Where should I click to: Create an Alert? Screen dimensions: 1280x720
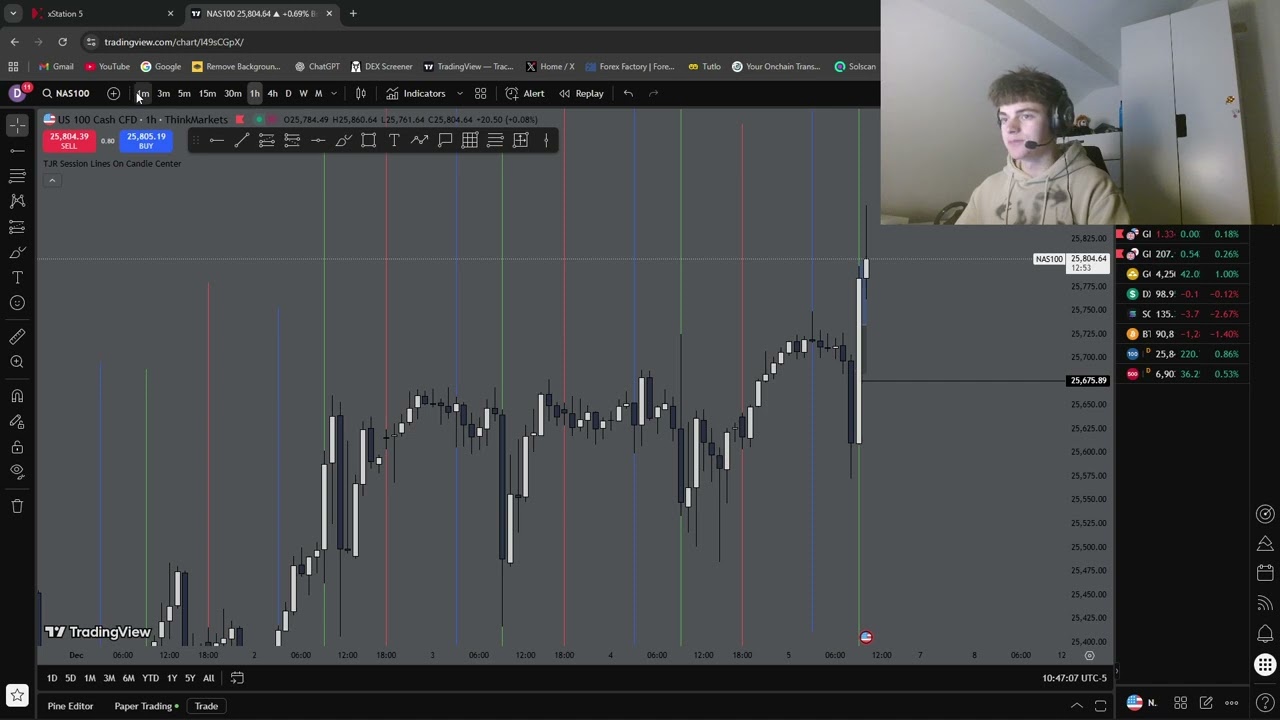pyautogui.click(x=525, y=93)
